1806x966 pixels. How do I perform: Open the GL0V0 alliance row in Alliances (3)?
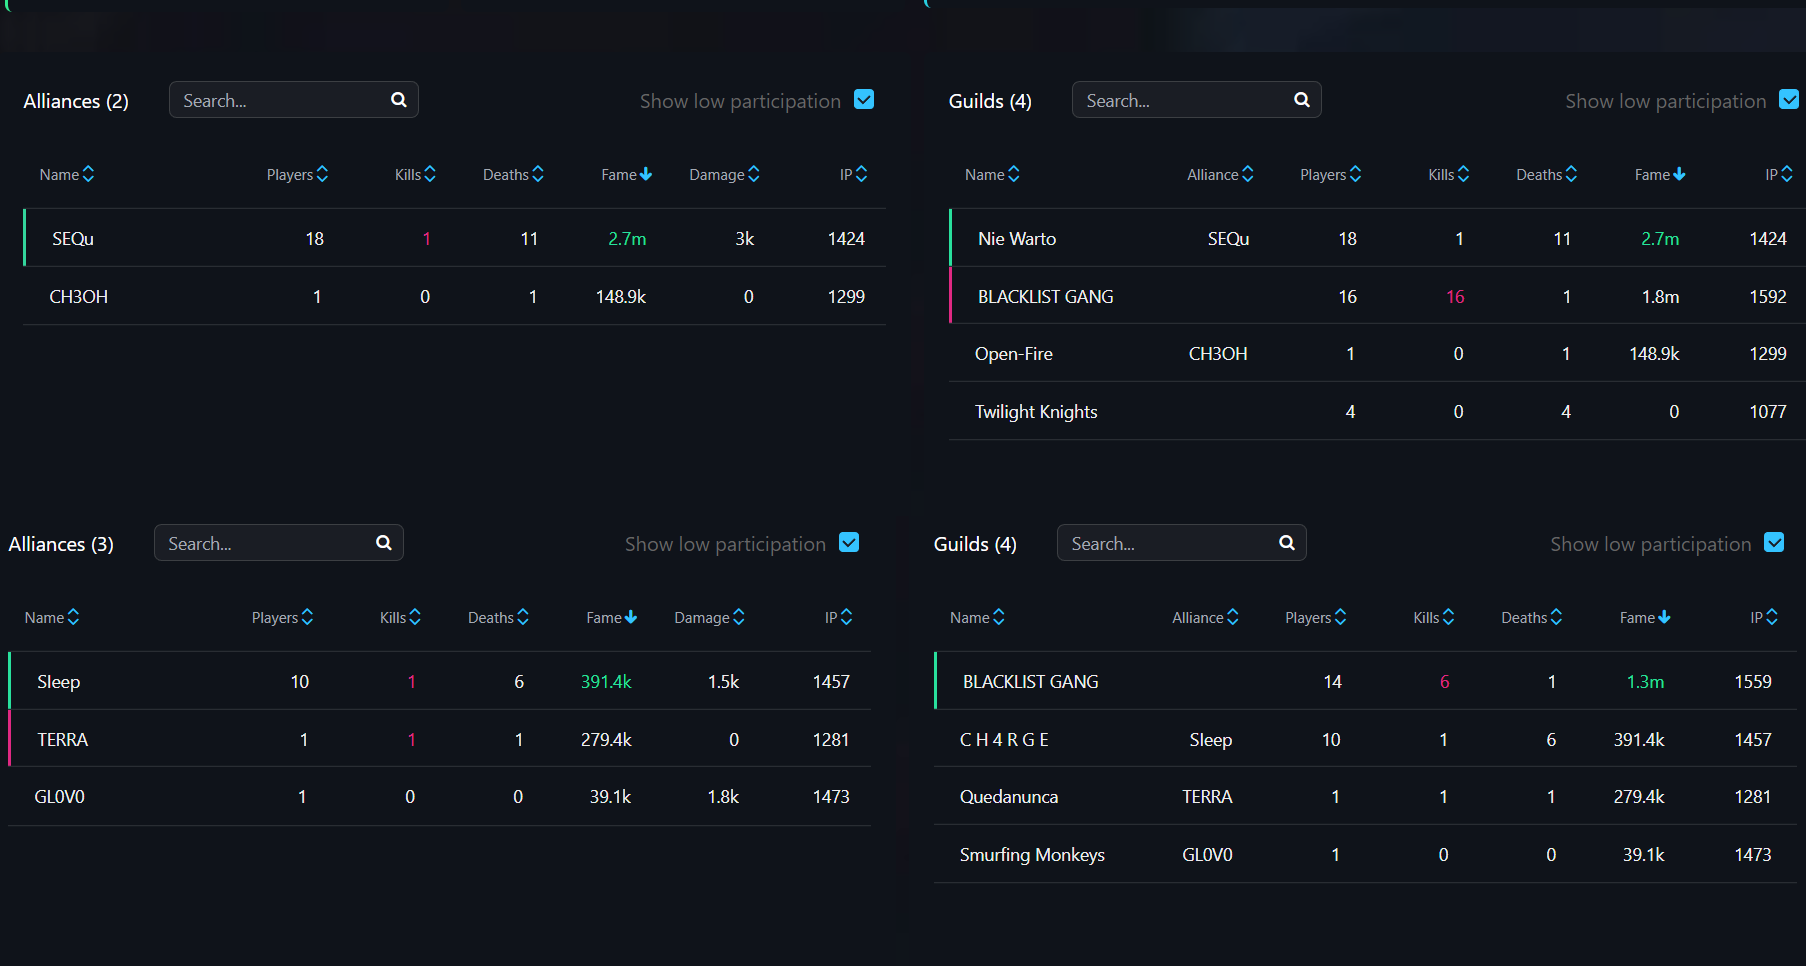pyautogui.click(x=440, y=797)
